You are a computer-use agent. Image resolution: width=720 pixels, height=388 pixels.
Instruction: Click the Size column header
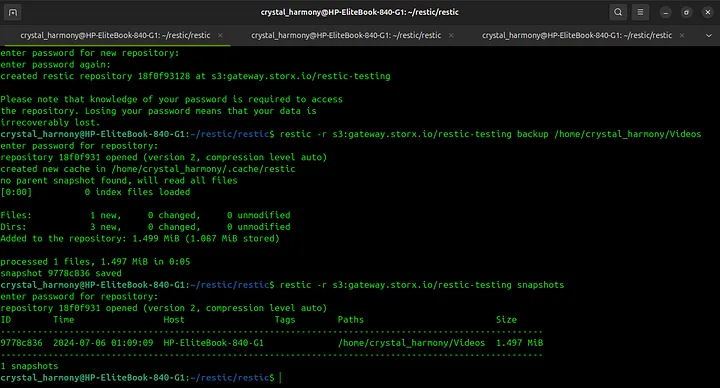point(506,320)
